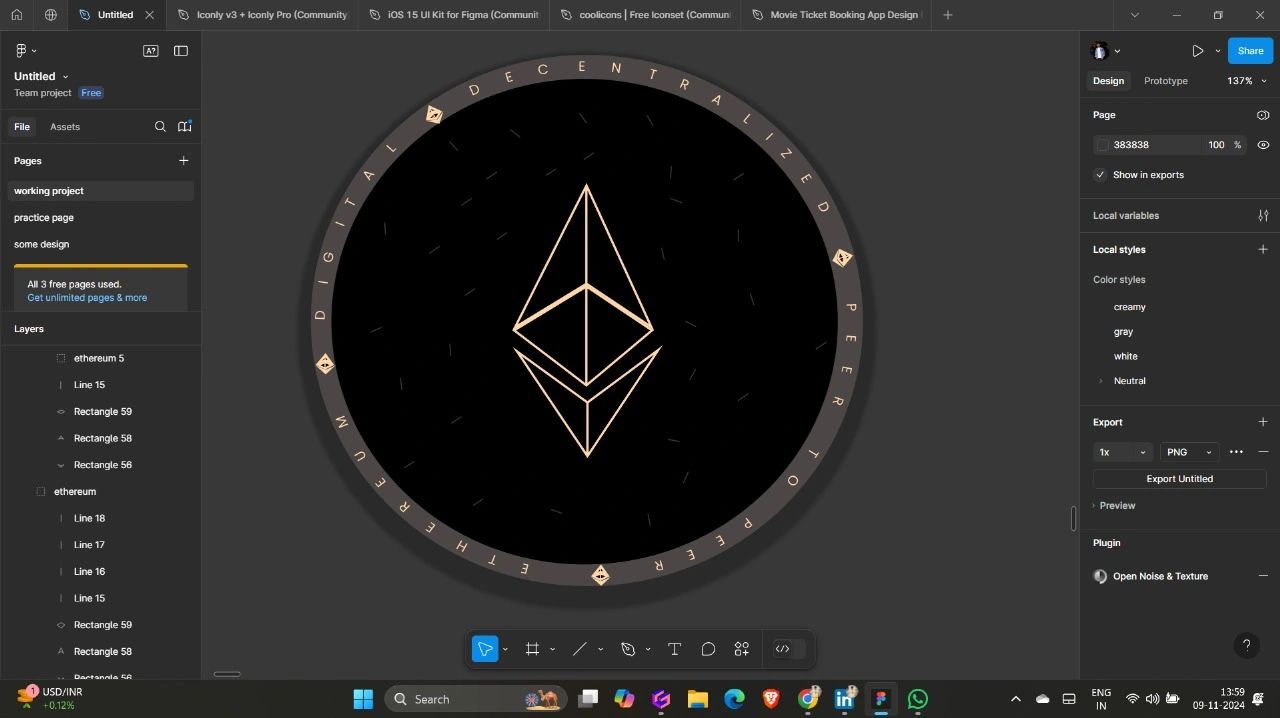Present the prototype with play icon
This screenshot has height=718, width=1280.
(x=1197, y=51)
